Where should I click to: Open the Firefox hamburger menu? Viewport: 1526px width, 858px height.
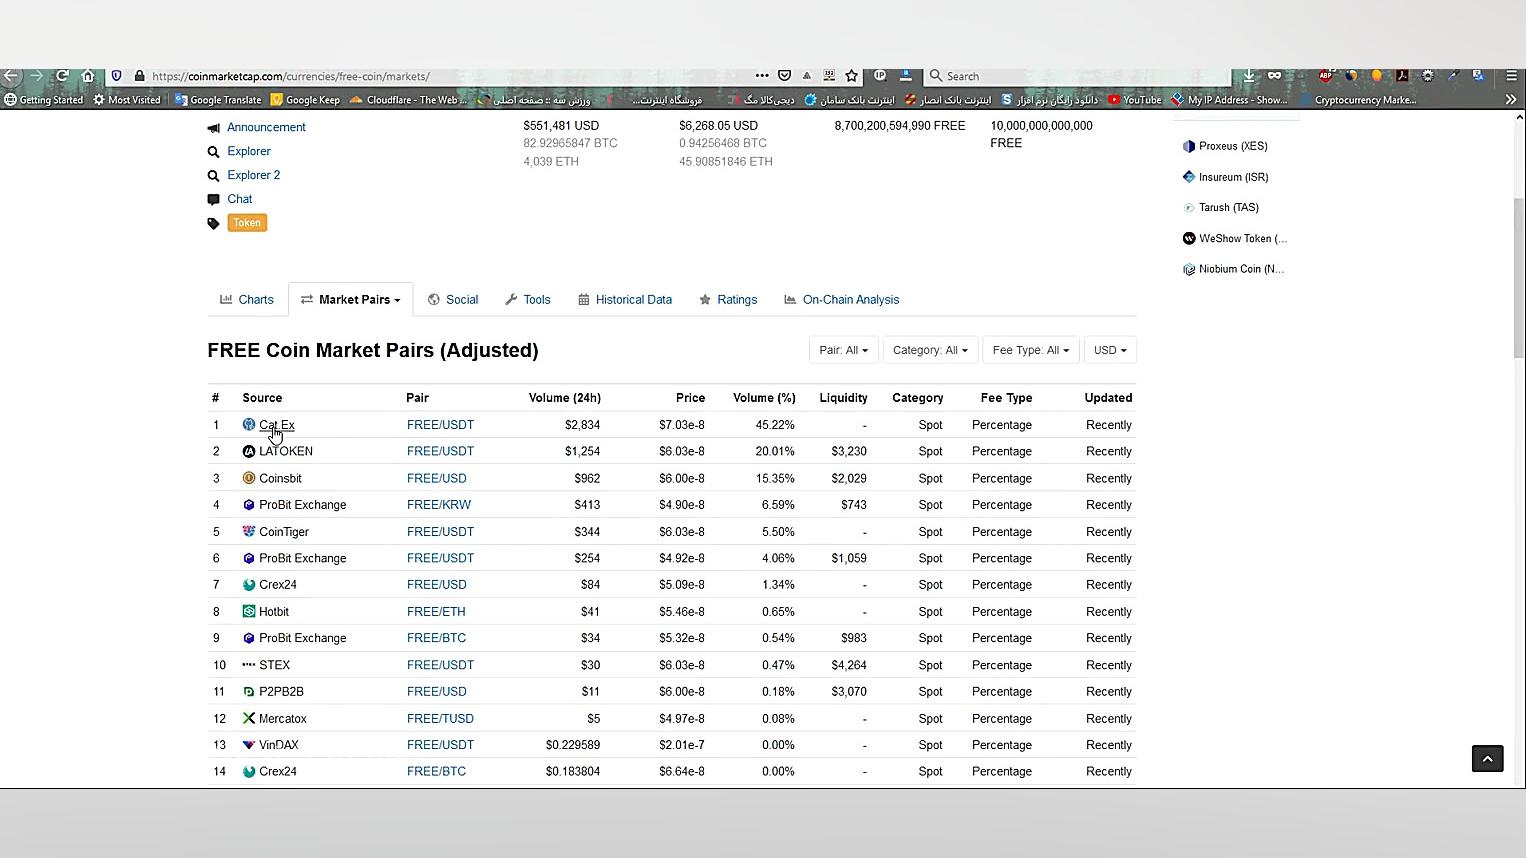coord(1511,76)
